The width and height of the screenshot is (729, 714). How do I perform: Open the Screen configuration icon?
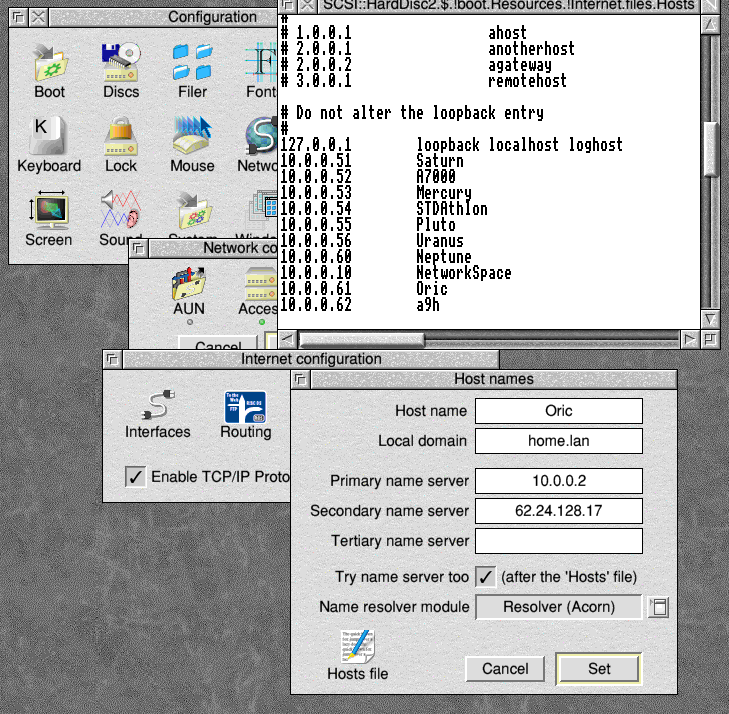48,210
